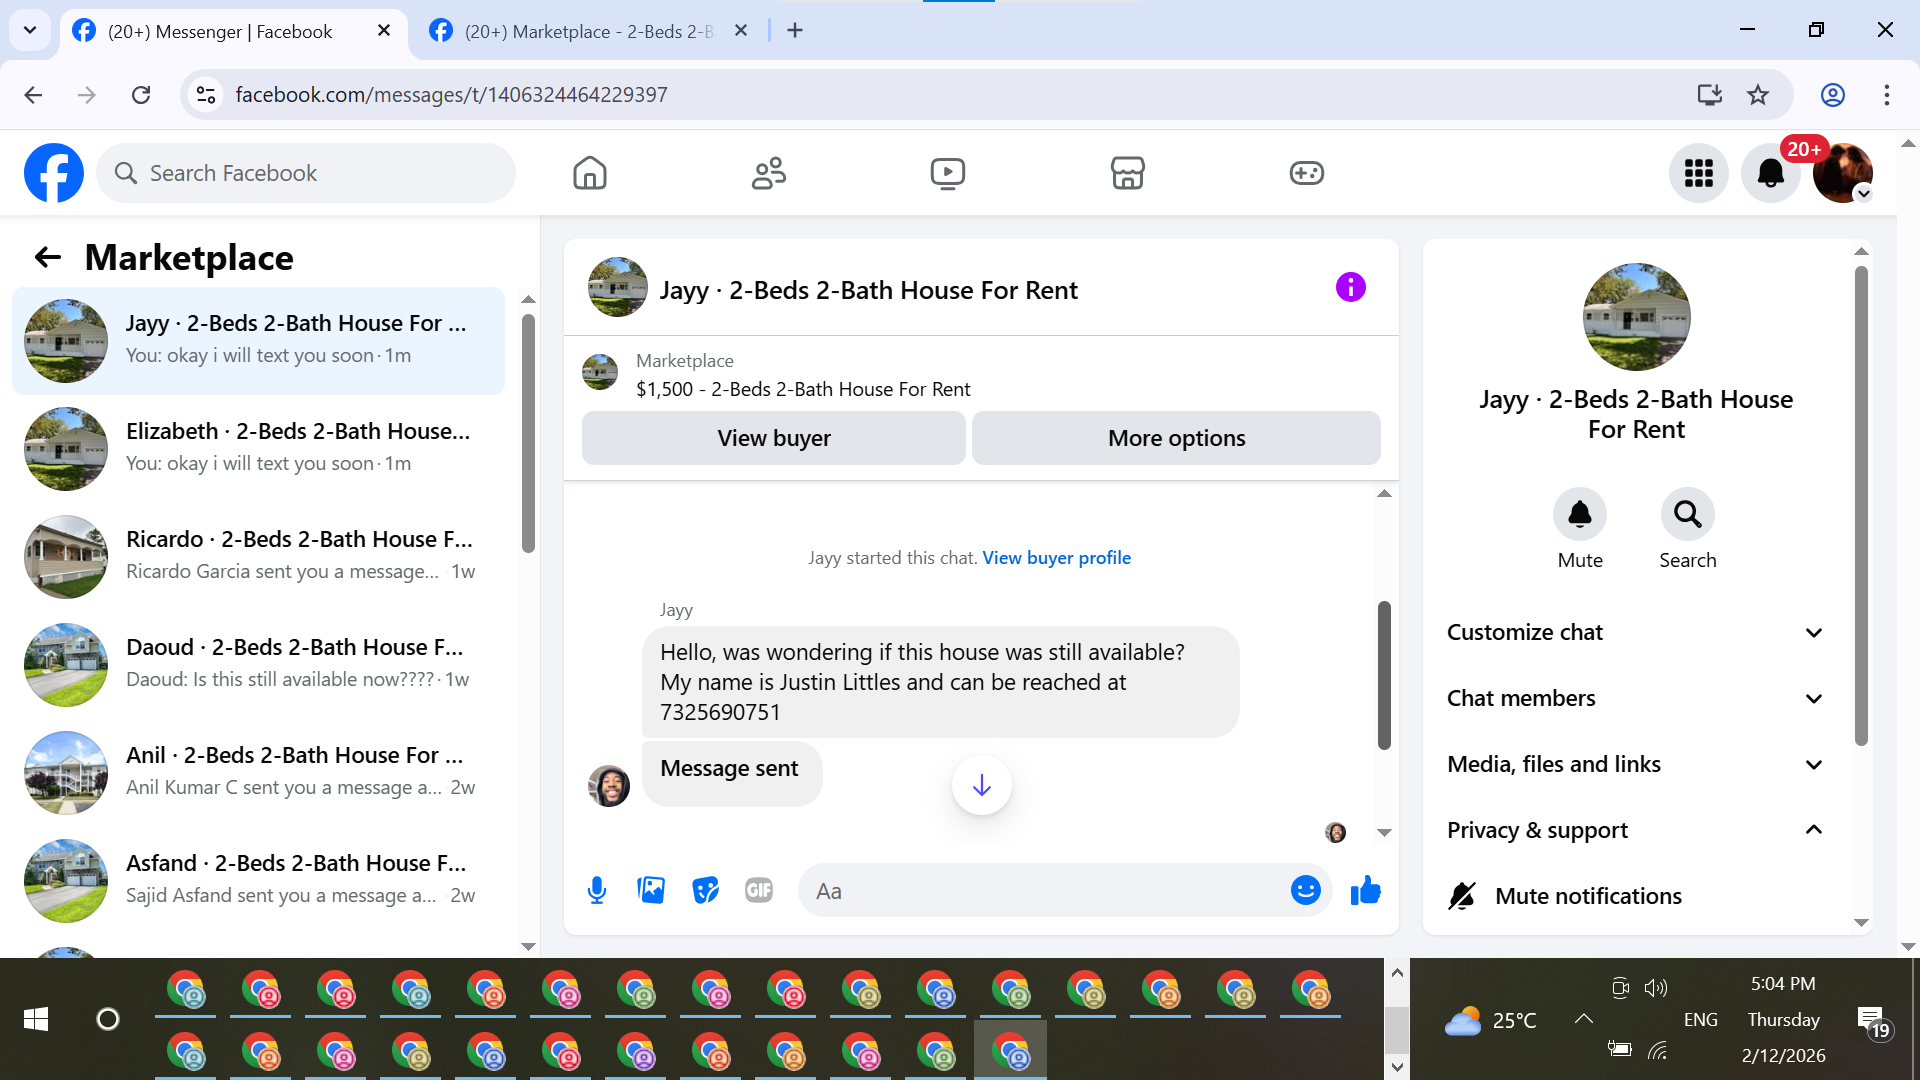The height and width of the screenshot is (1080, 1920).
Task: Switch to the Marketplace 2-Beds tab
Action: (x=589, y=31)
